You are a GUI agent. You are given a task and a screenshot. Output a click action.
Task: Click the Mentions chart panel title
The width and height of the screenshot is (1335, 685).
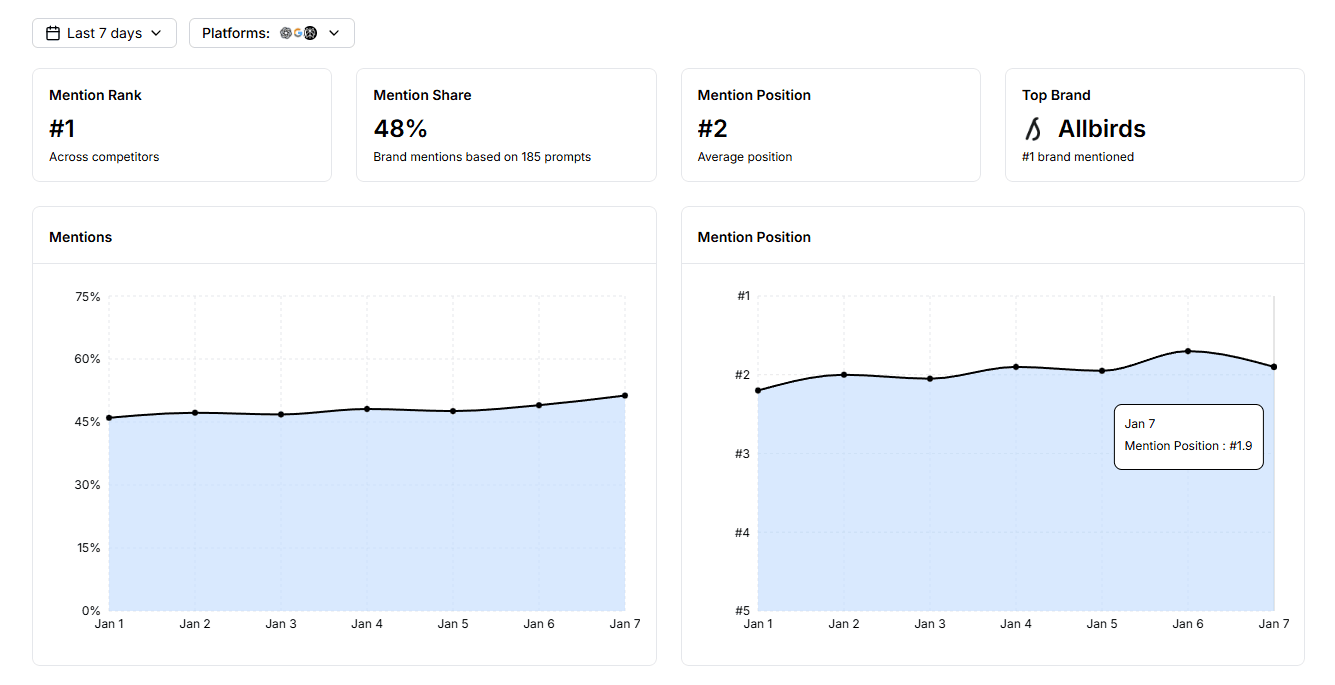(81, 237)
